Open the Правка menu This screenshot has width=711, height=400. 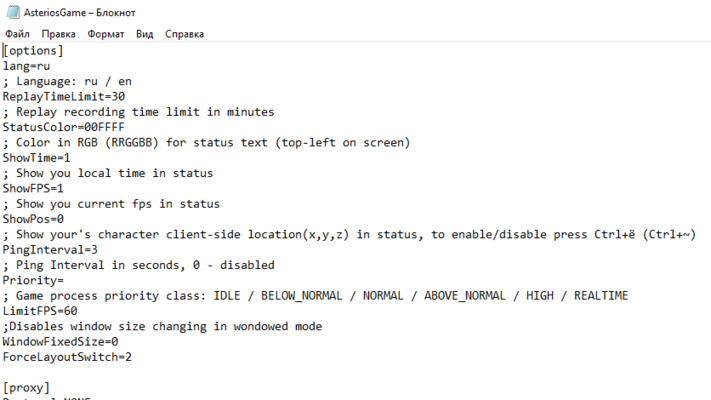pos(58,33)
